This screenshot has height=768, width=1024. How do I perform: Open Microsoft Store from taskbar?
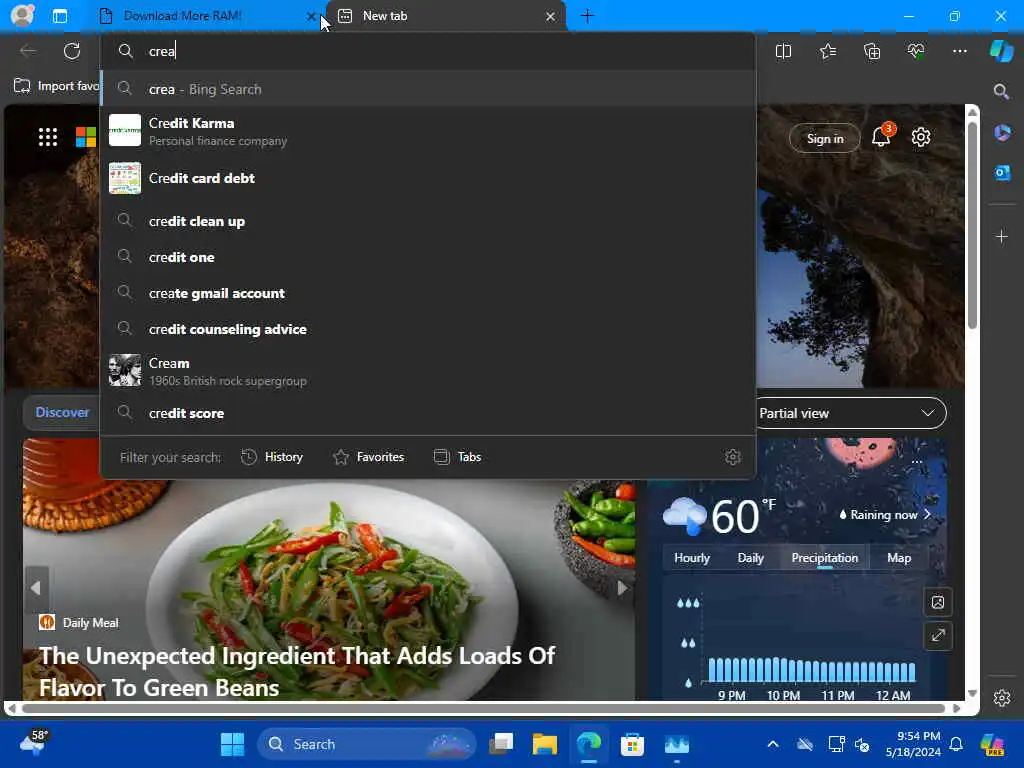(x=632, y=744)
